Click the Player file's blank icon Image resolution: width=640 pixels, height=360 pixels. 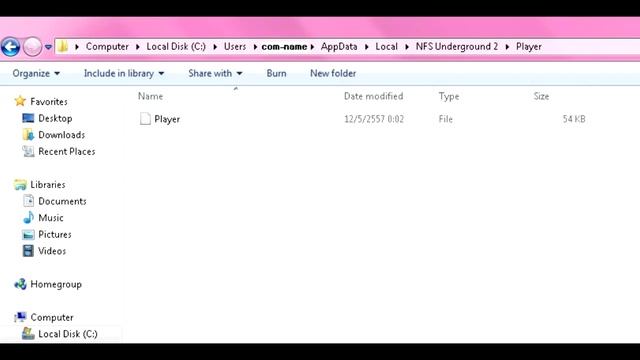(x=145, y=119)
